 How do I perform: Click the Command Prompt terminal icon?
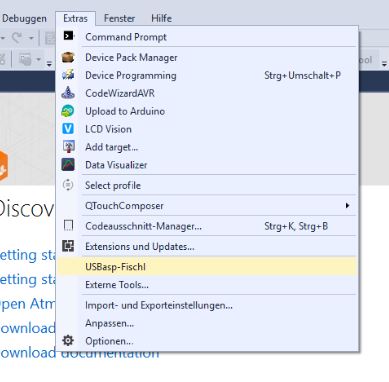tap(68, 35)
